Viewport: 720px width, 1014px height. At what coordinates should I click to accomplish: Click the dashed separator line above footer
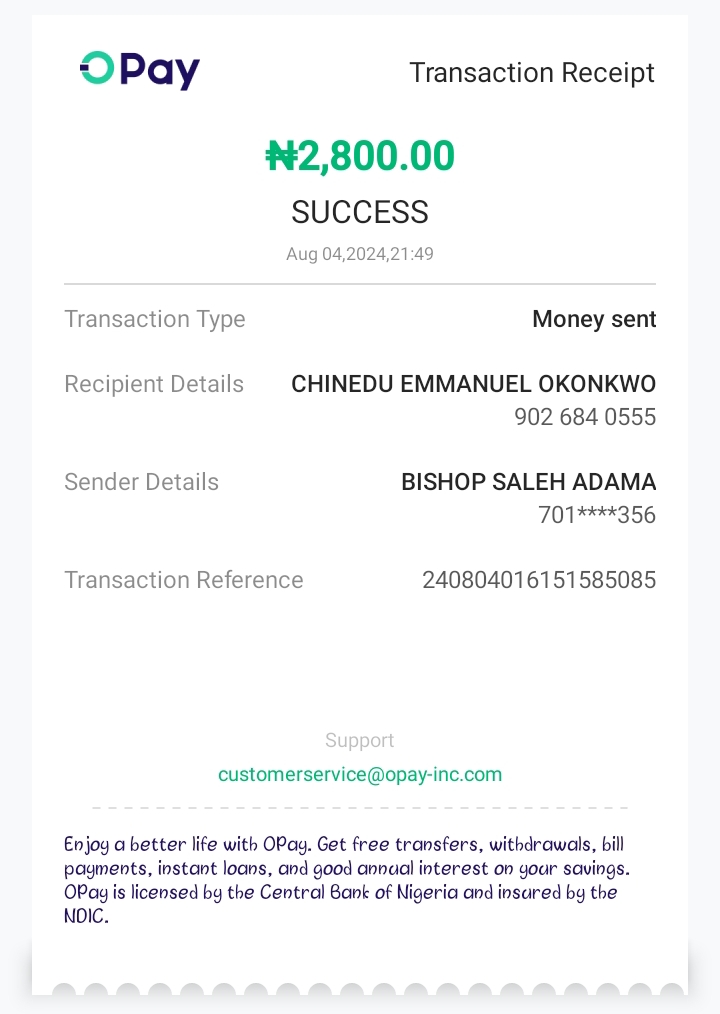(x=360, y=807)
